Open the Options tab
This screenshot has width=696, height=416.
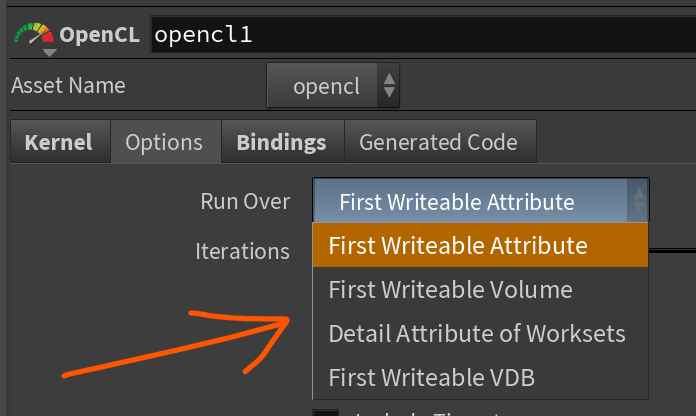[164, 142]
